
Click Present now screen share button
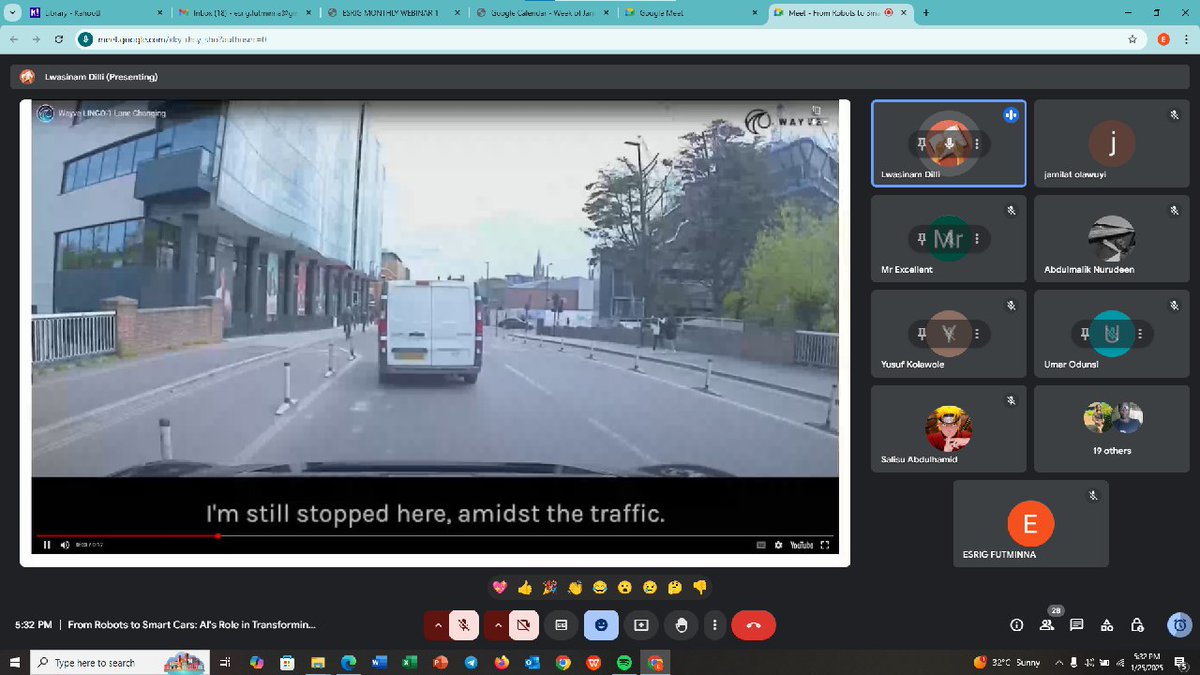(x=641, y=625)
